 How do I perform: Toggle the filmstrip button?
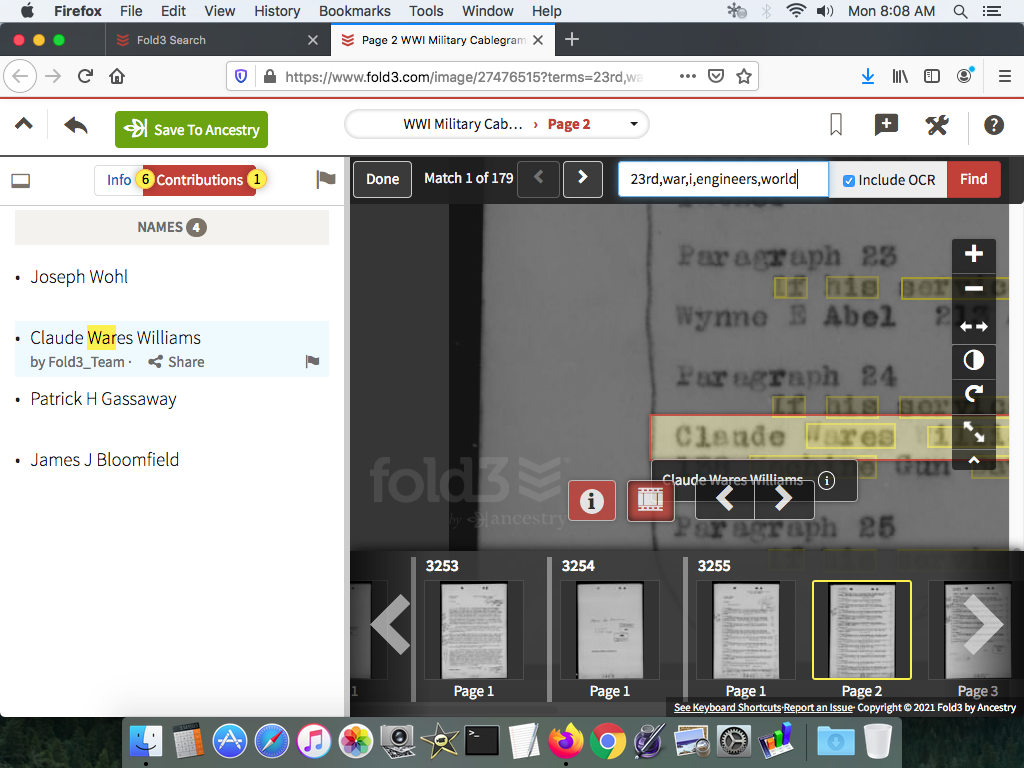650,500
